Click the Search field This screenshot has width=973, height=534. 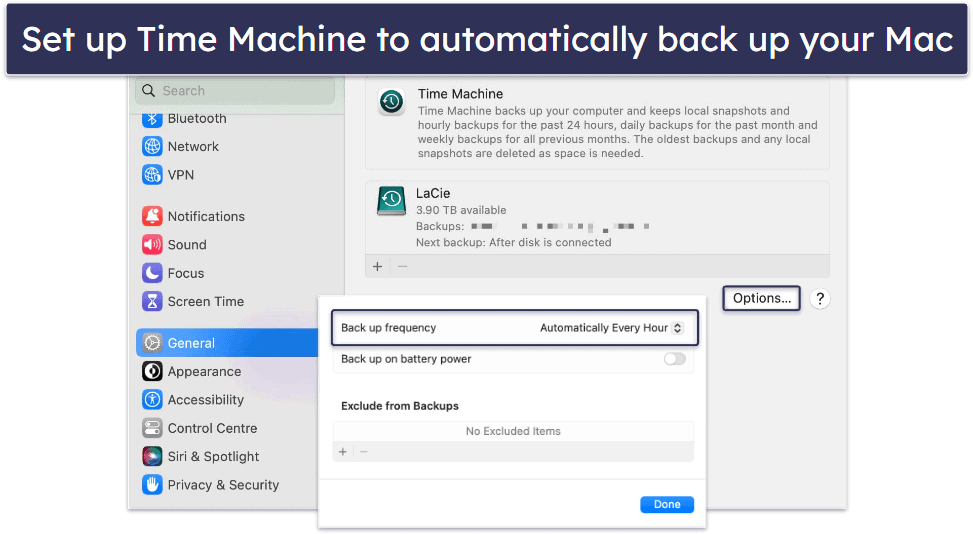pos(235,91)
